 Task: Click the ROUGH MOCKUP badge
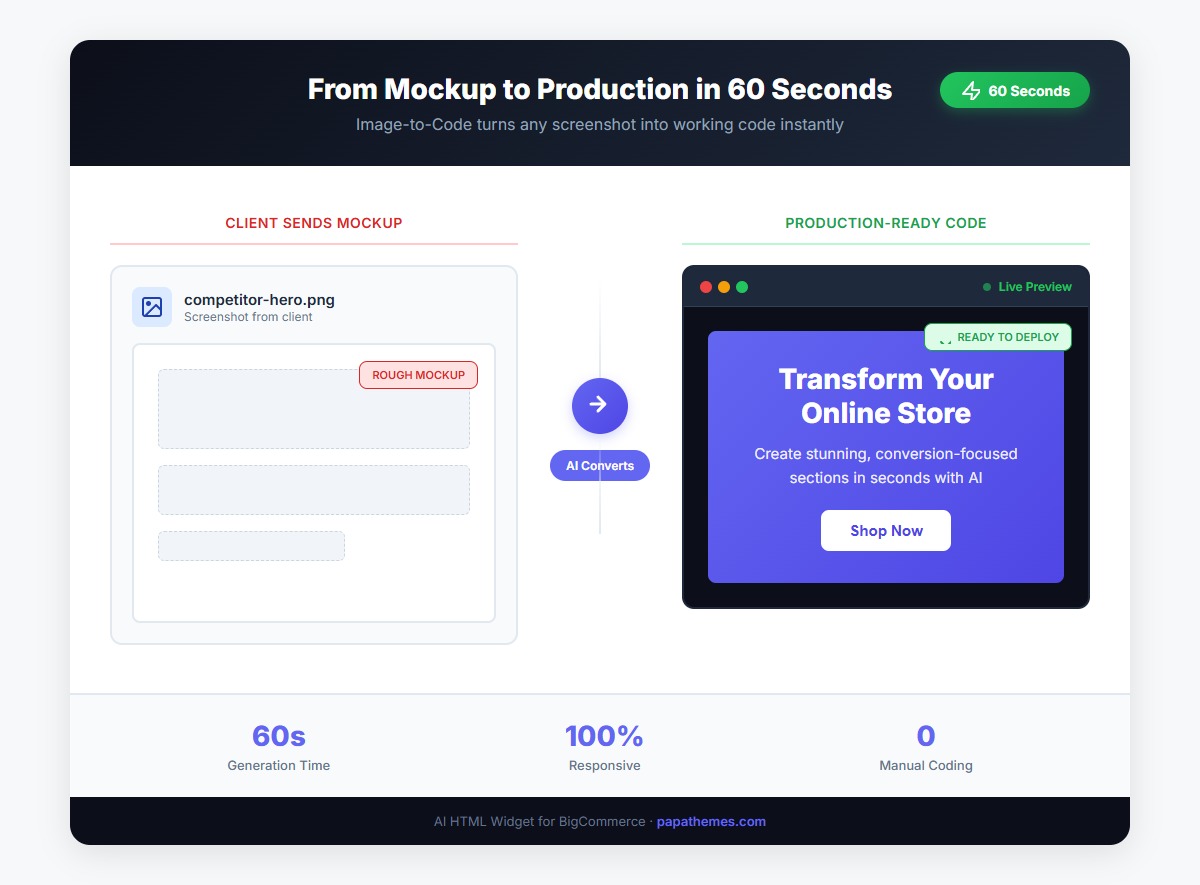pos(418,375)
